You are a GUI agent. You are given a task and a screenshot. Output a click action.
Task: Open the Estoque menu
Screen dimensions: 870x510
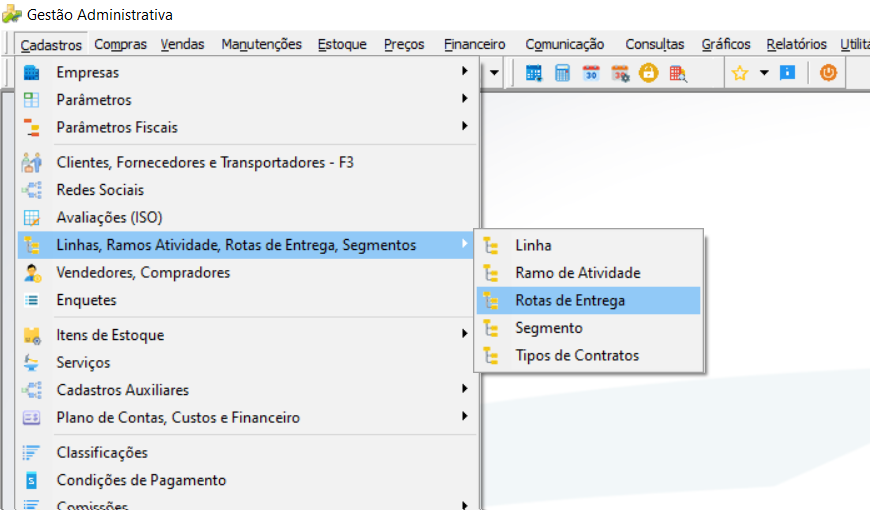342,44
